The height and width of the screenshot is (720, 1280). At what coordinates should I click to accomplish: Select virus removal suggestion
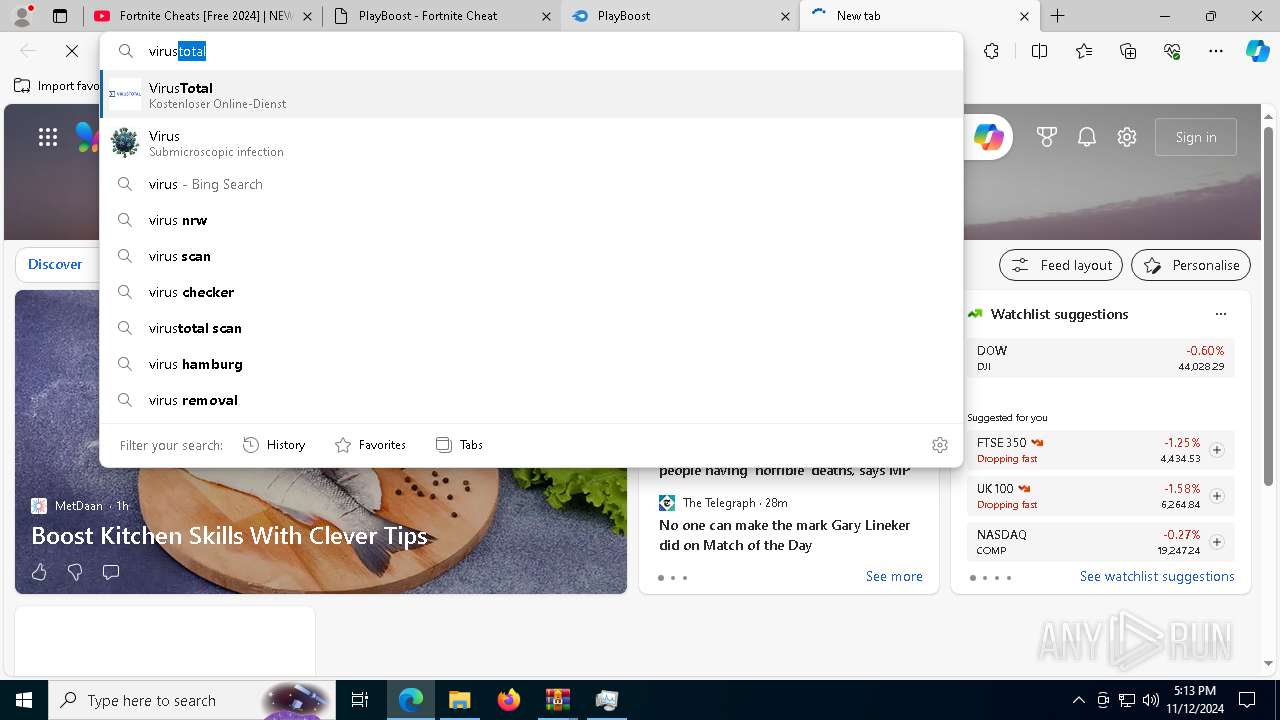(532, 400)
